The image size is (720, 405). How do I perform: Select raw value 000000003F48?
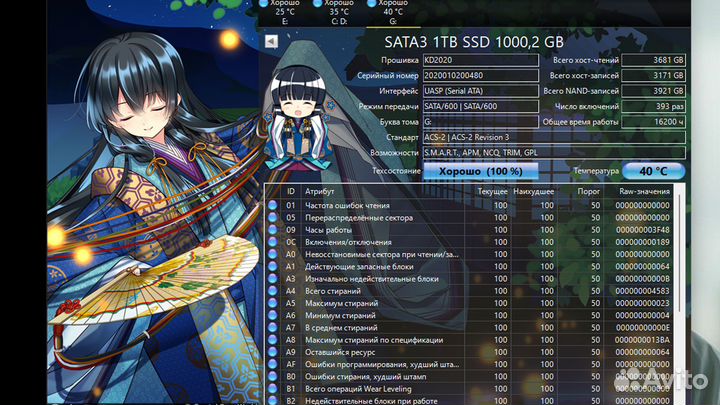click(x=642, y=230)
